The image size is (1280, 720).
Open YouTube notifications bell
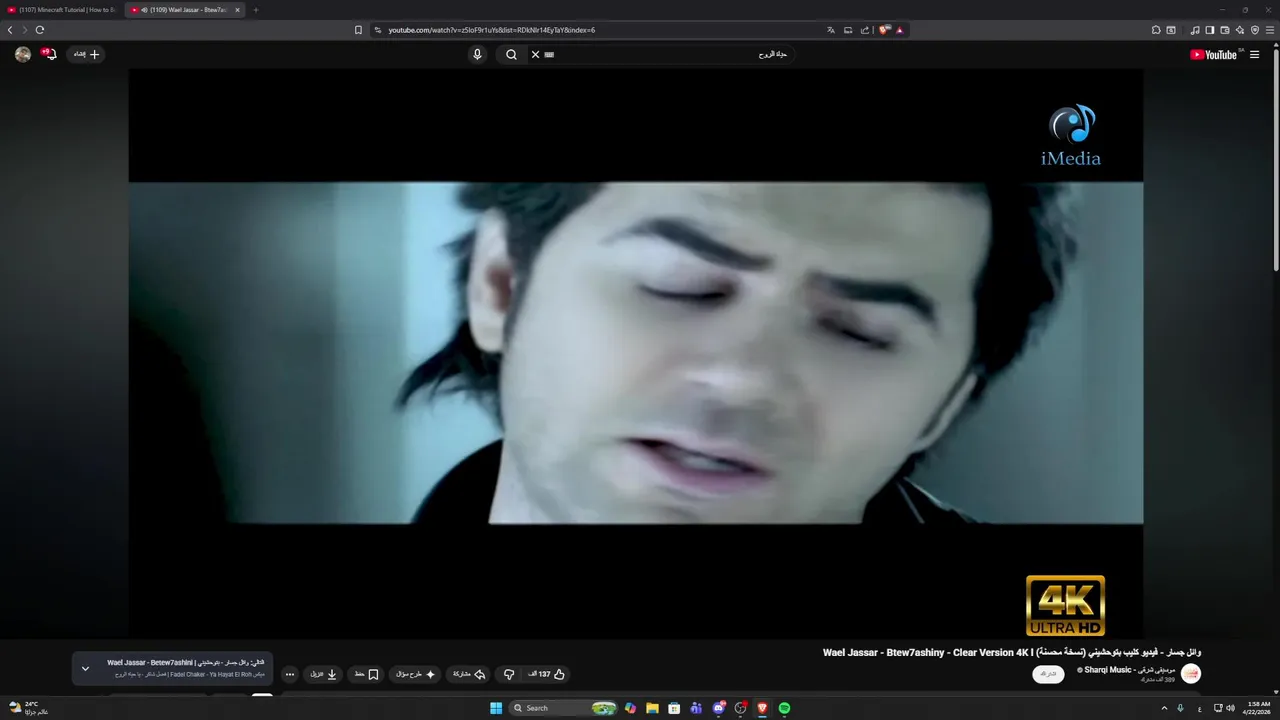click(x=50, y=54)
